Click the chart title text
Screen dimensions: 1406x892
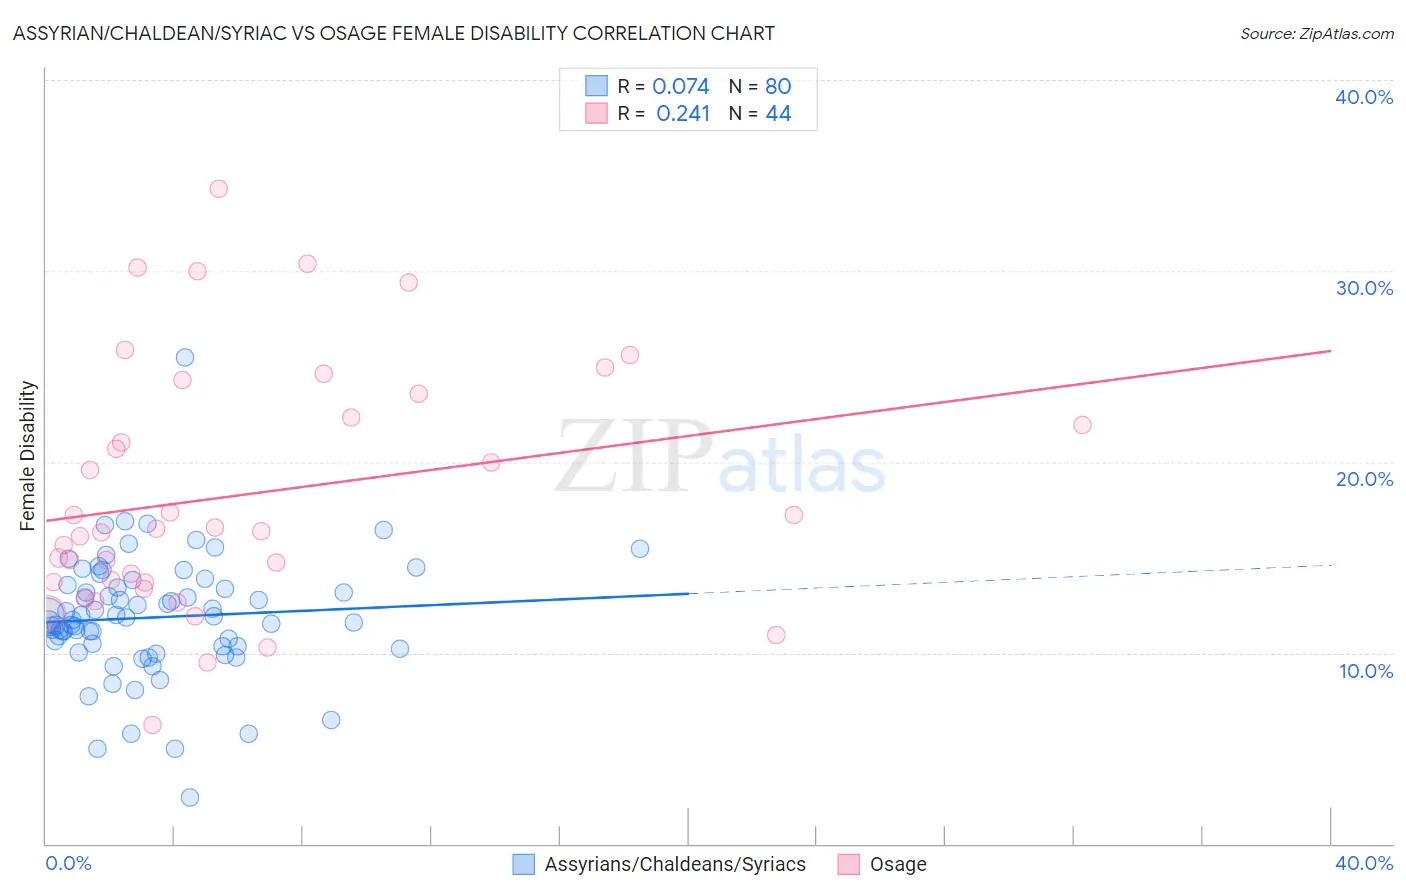point(394,33)
